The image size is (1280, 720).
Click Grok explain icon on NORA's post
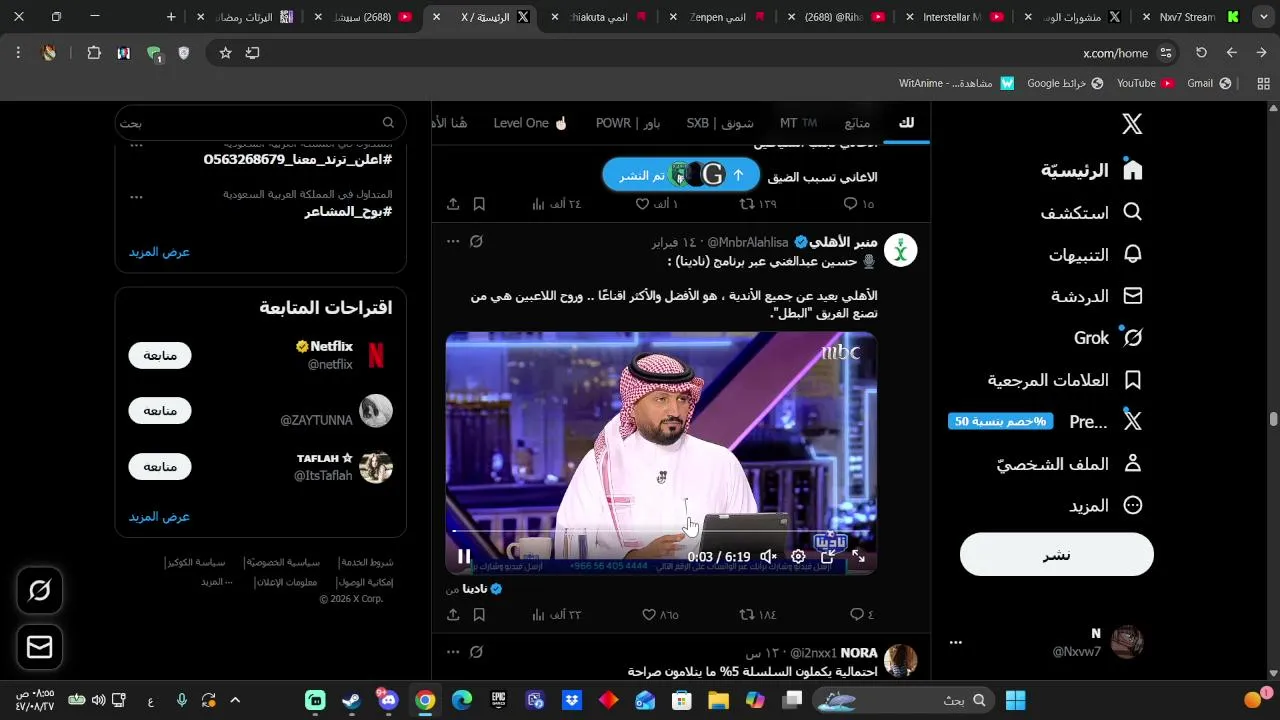(x=477, y=652)
